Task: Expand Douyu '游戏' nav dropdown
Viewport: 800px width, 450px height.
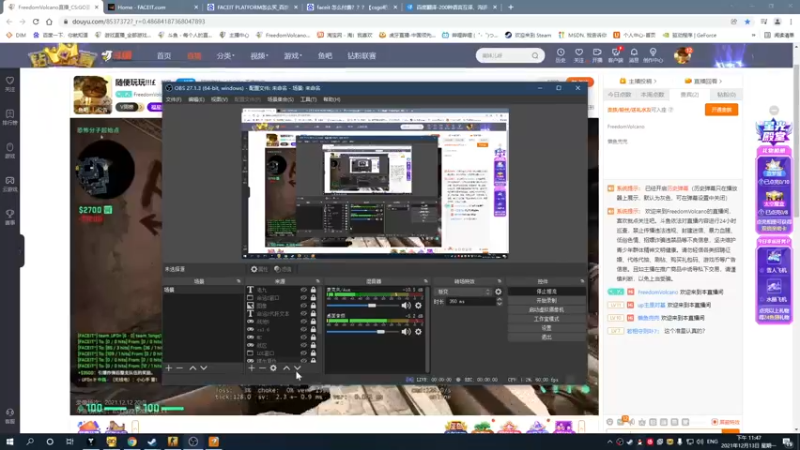Action: (293, 56)
